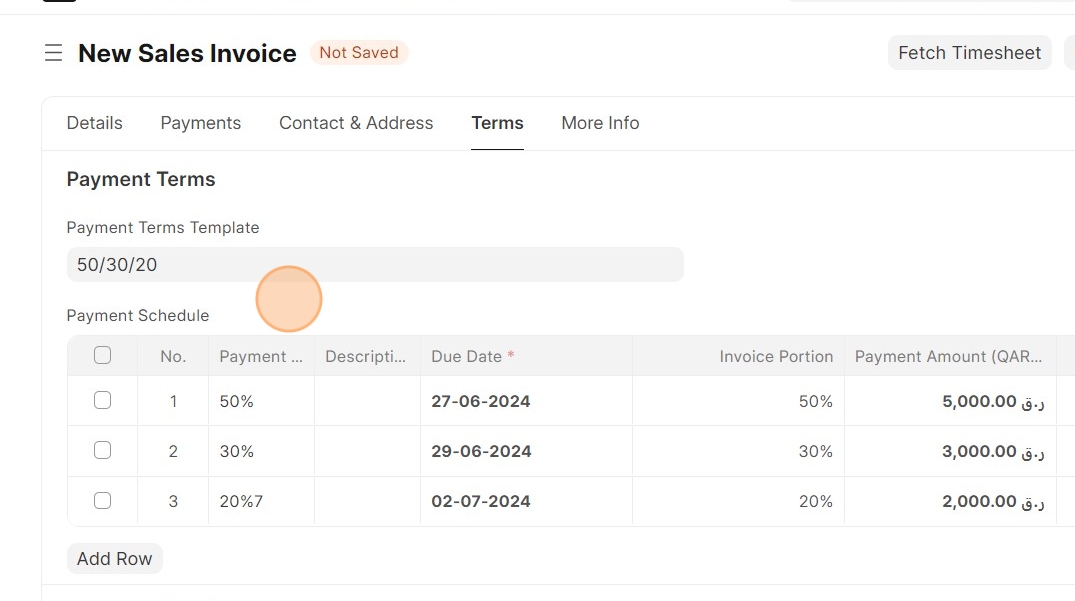Click the Fetch Timesheet button

point(969,53)
